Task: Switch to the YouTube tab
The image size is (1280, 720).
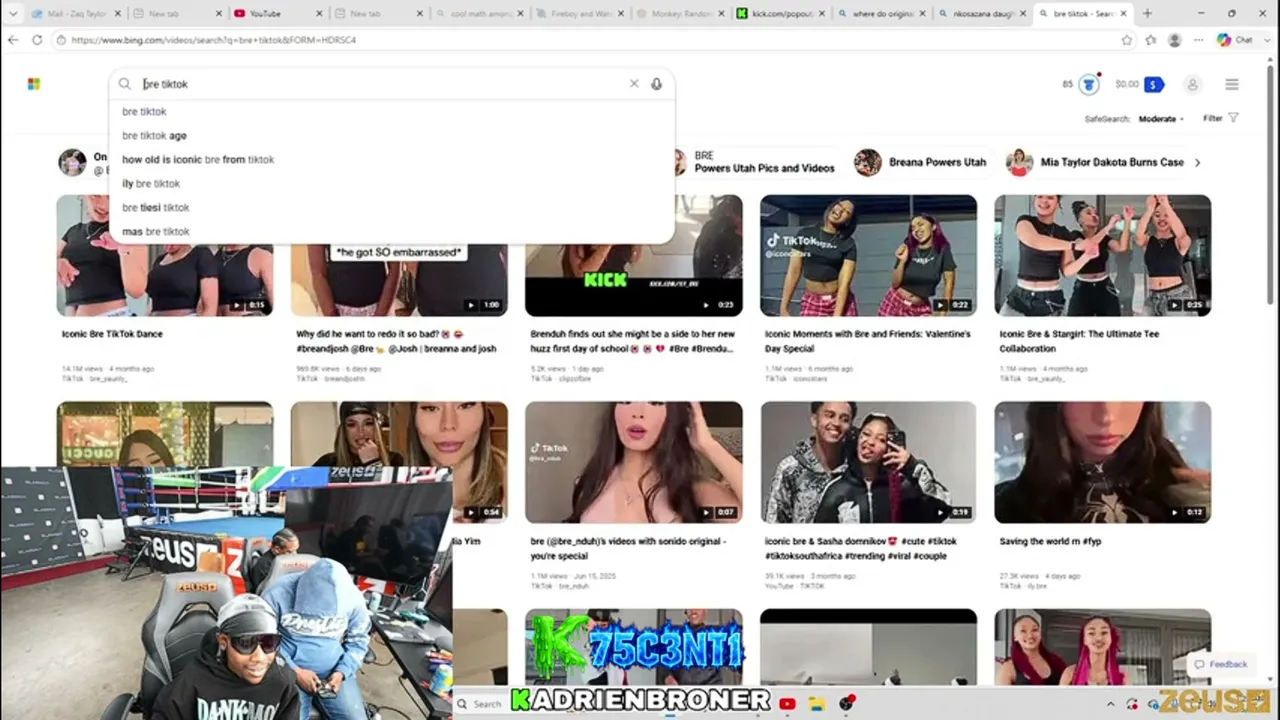Action: tap(279, 14)
